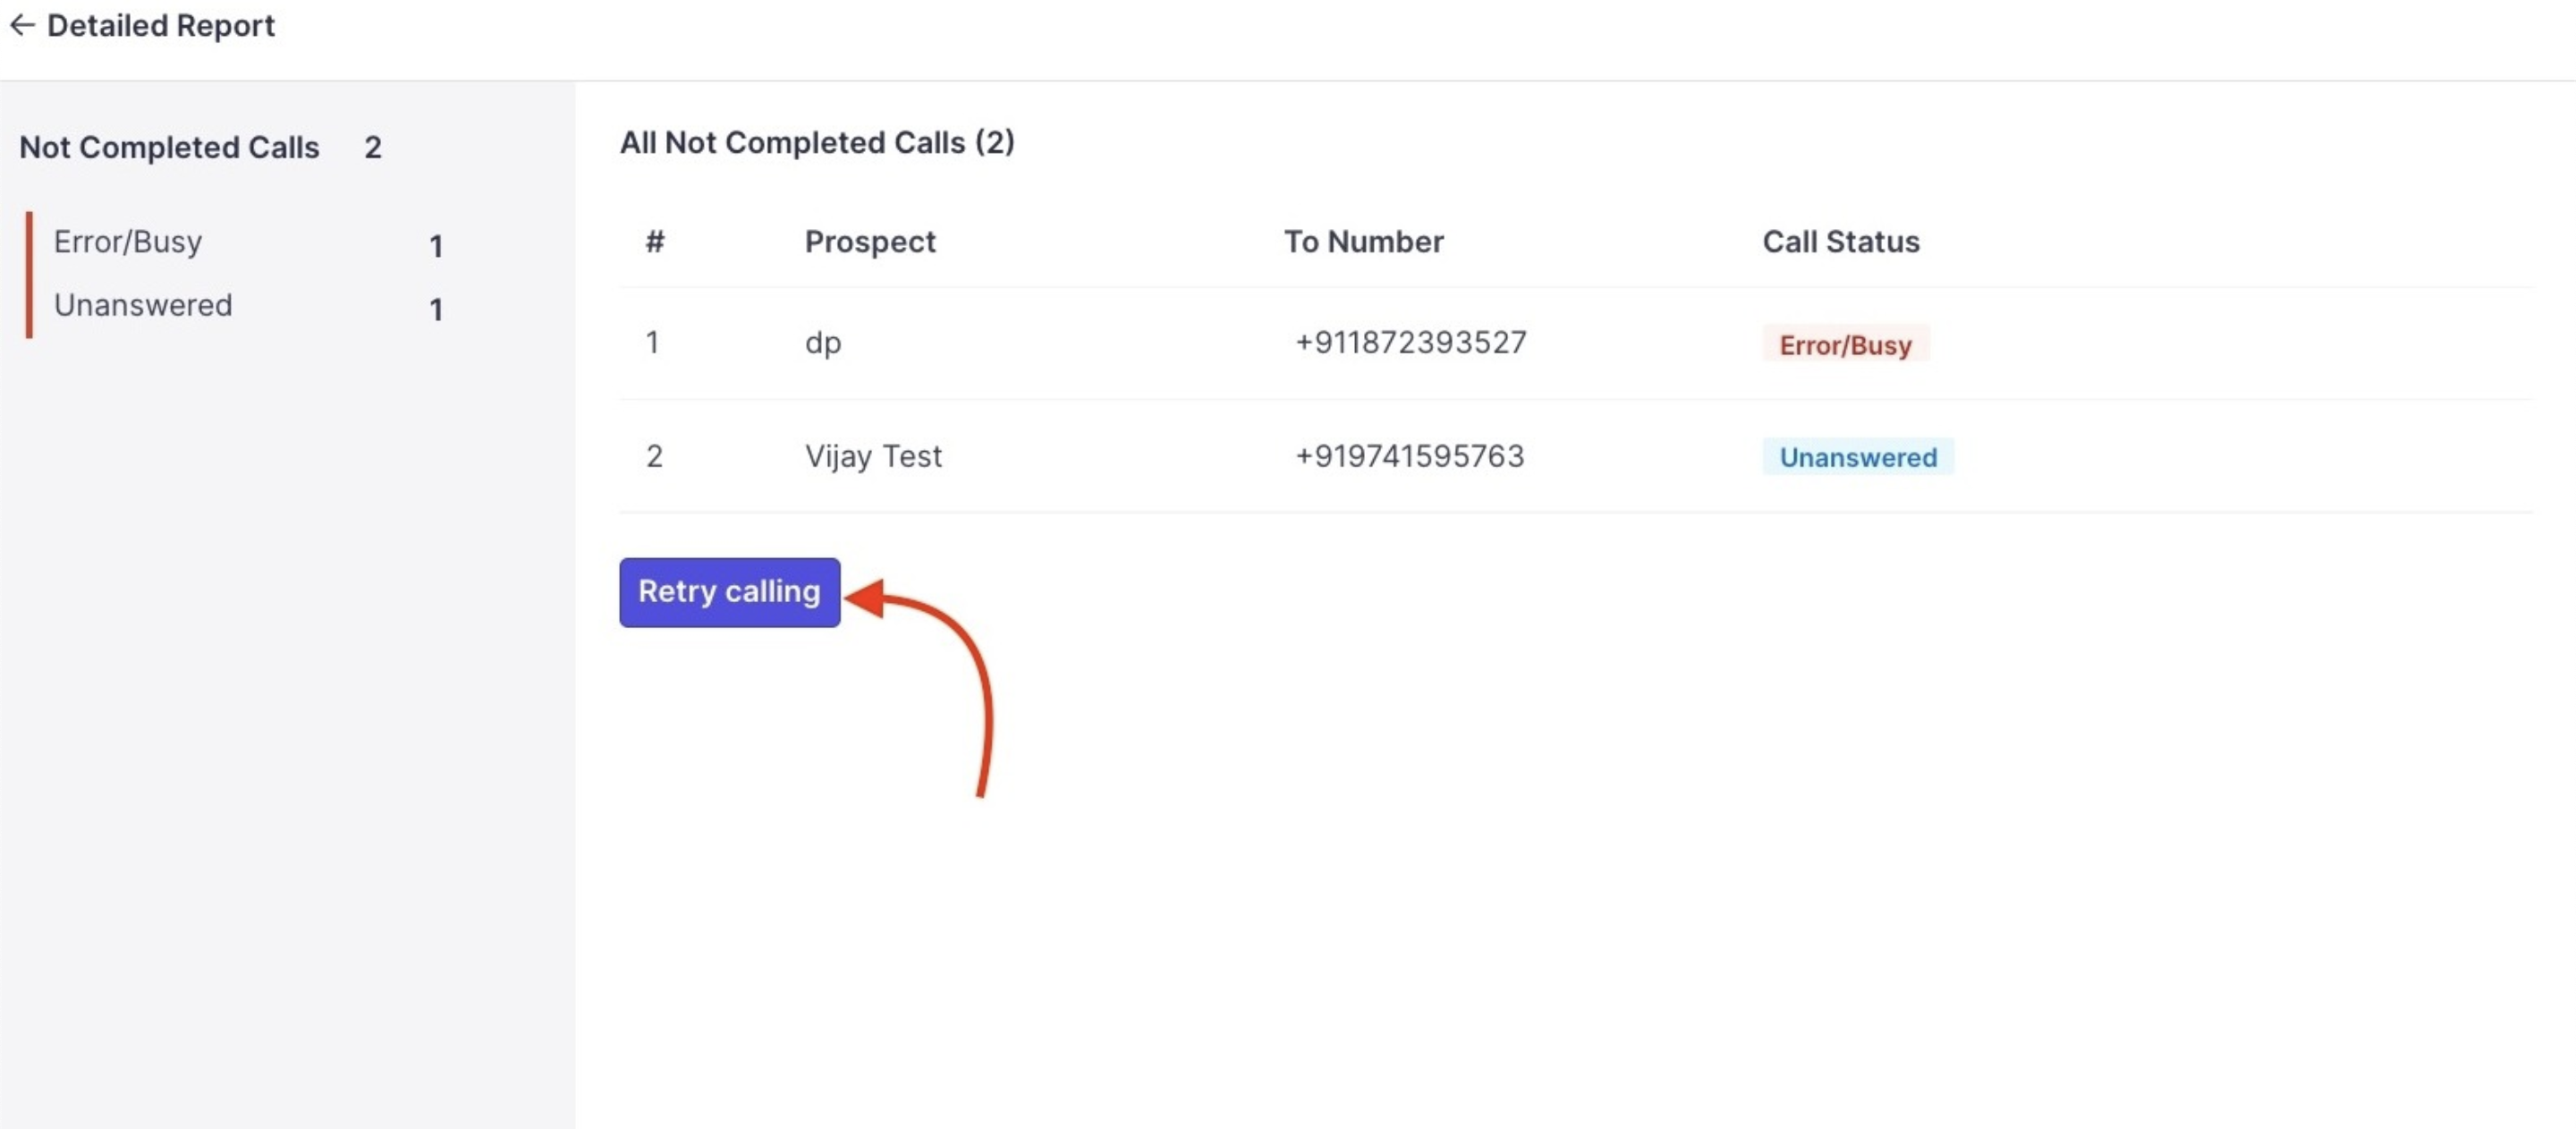2576x1129 pixels.
Task: Click the Not Completed Calls sidebar heading
Action: [x=169, y=148]
